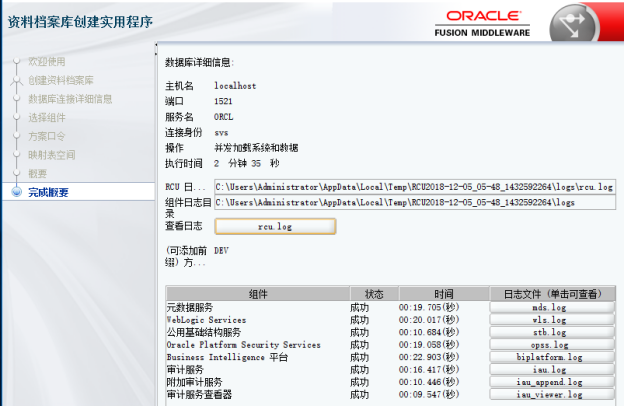Screen dimensions: 624x406
Task: Click the time 00:19.705(秒)
Action: tap(429, 307)
